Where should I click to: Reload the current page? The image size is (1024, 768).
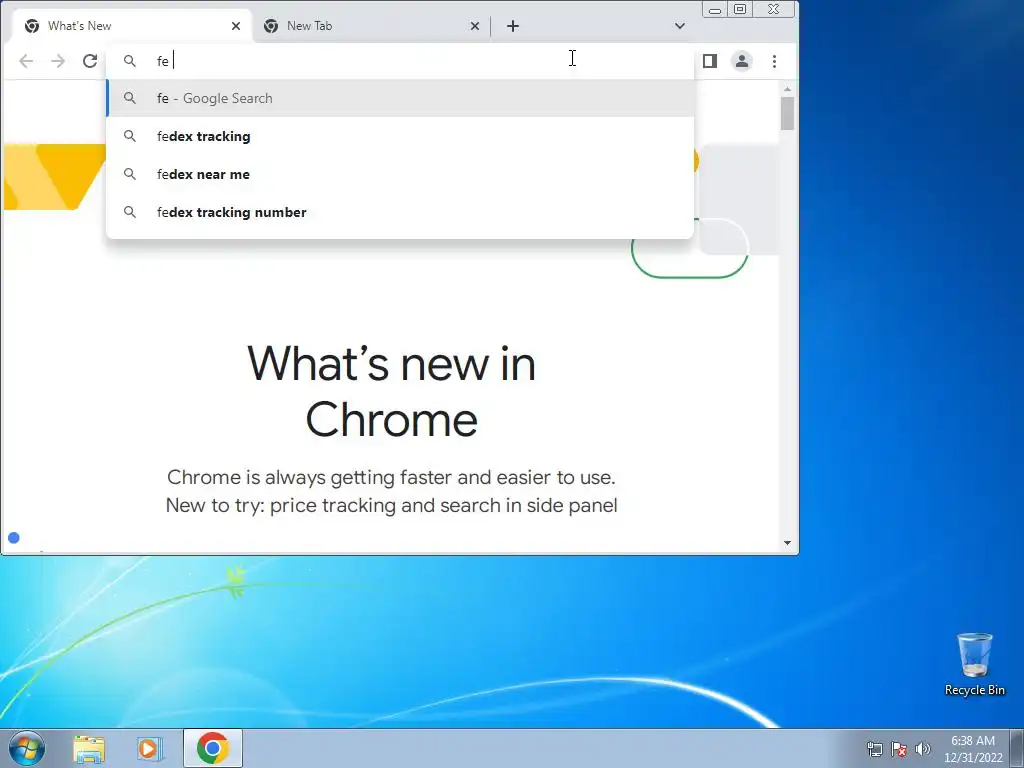pos(90,61)
